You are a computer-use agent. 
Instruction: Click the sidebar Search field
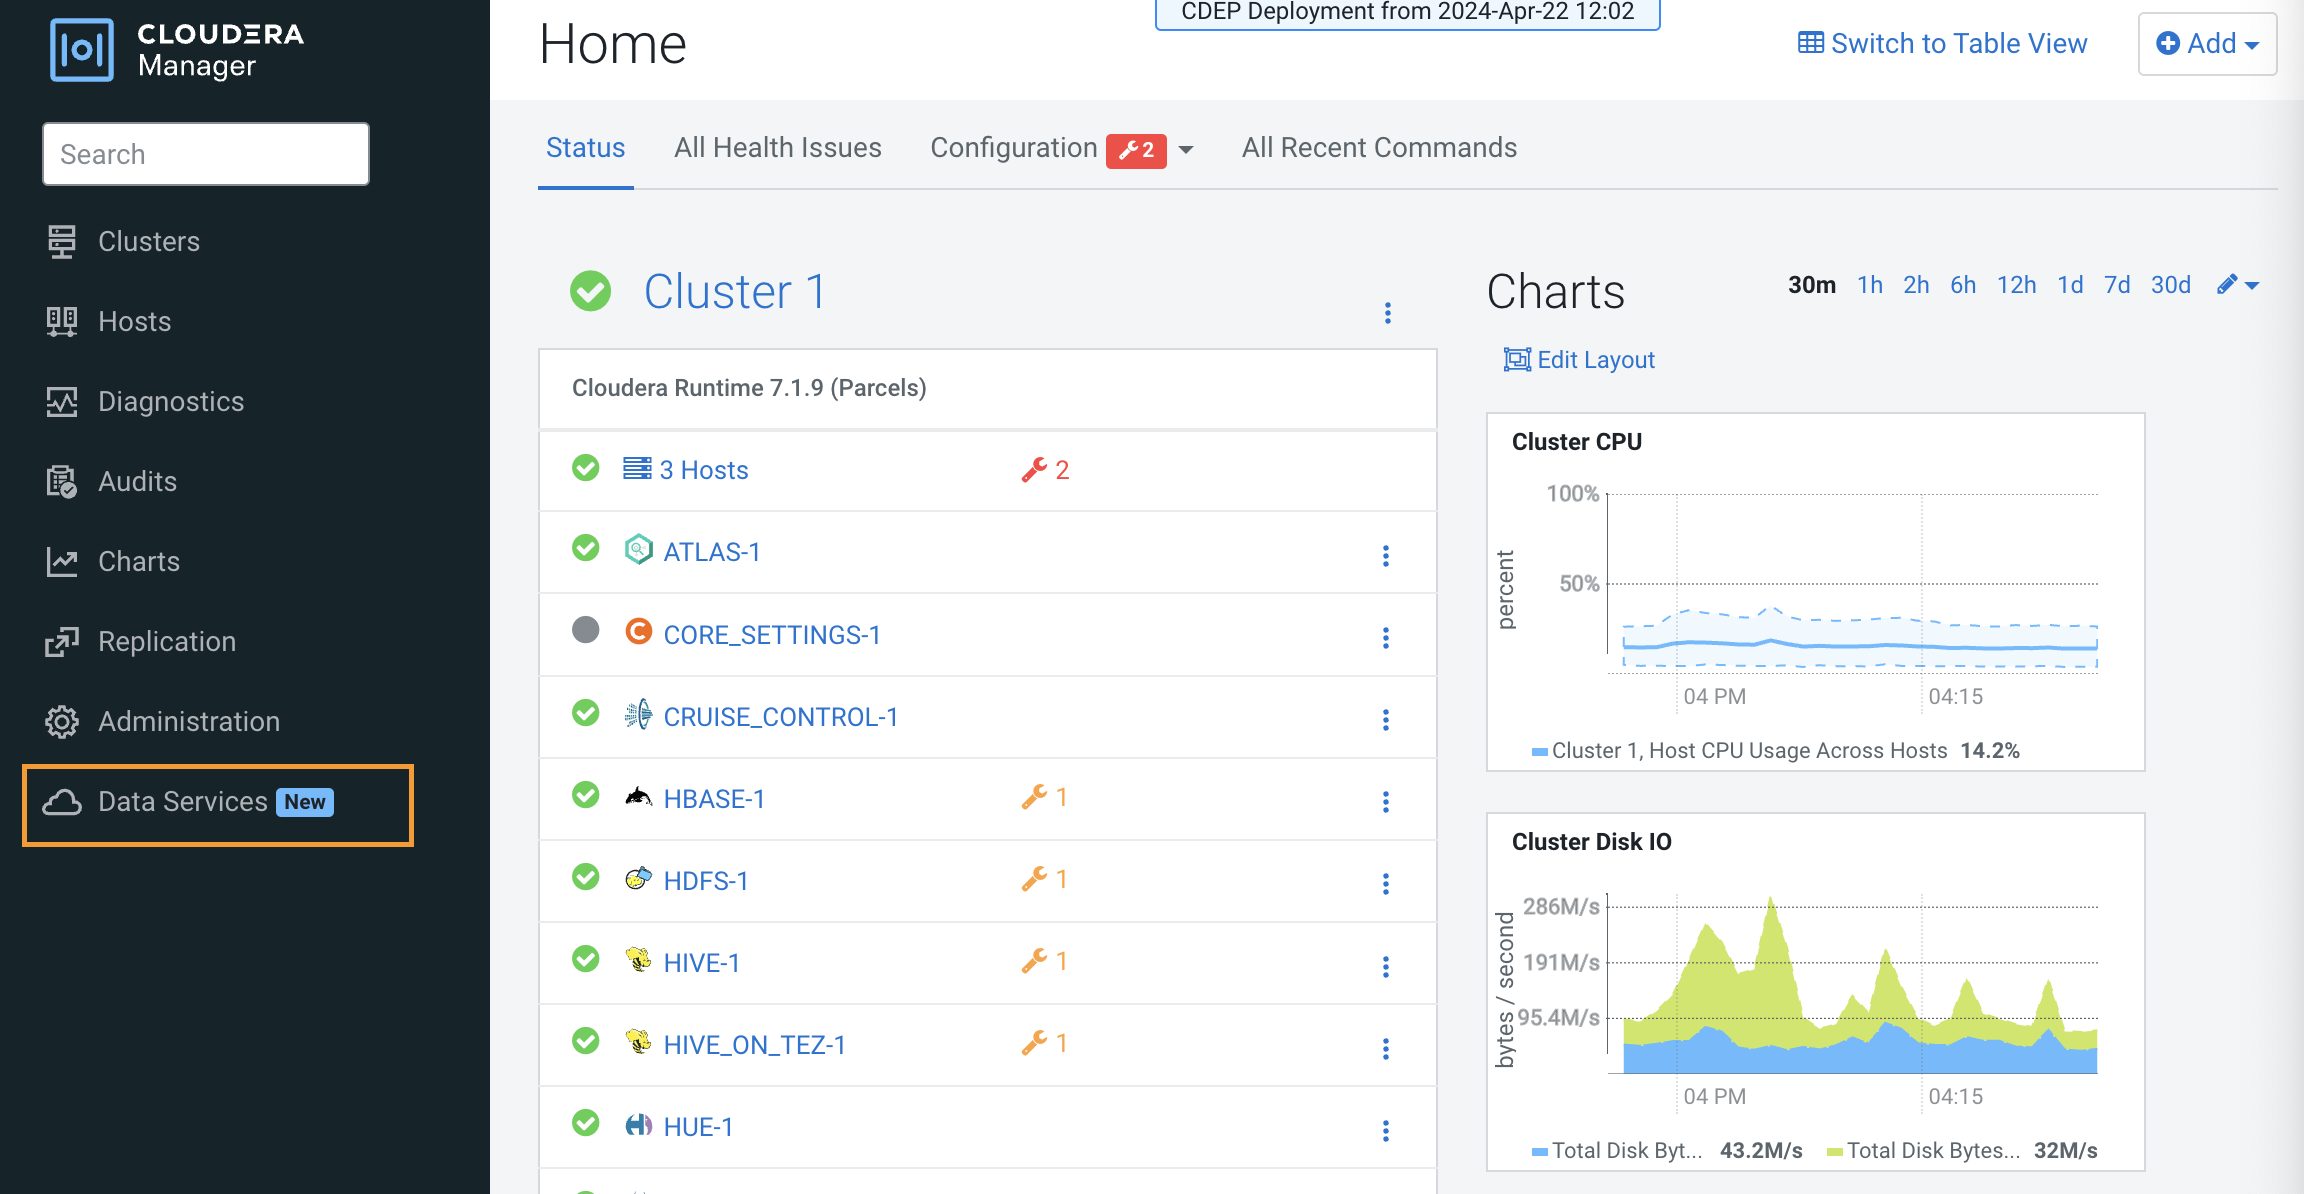click(x=206, y=154)
